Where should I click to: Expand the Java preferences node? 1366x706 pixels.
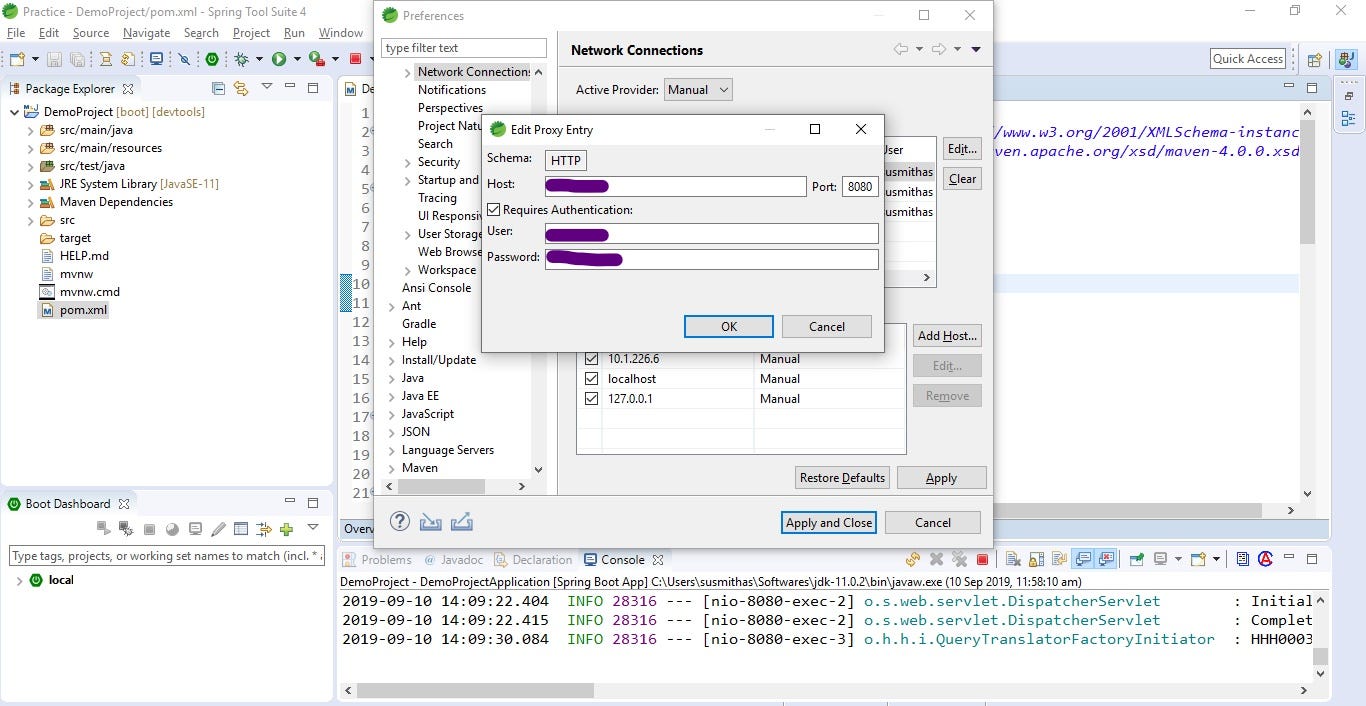click(392, 378)
